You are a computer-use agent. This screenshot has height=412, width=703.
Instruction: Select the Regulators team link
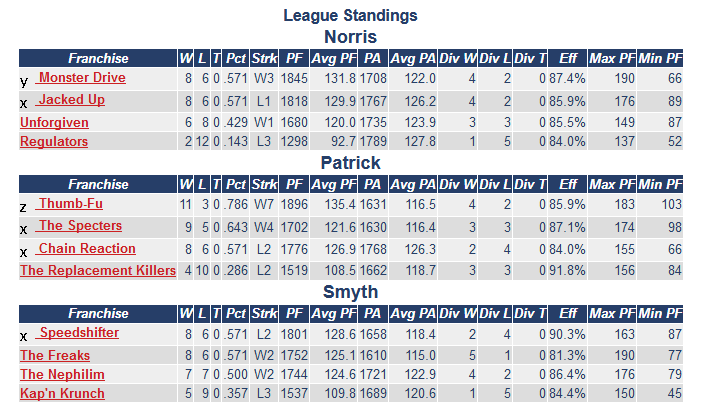point(54,142)
